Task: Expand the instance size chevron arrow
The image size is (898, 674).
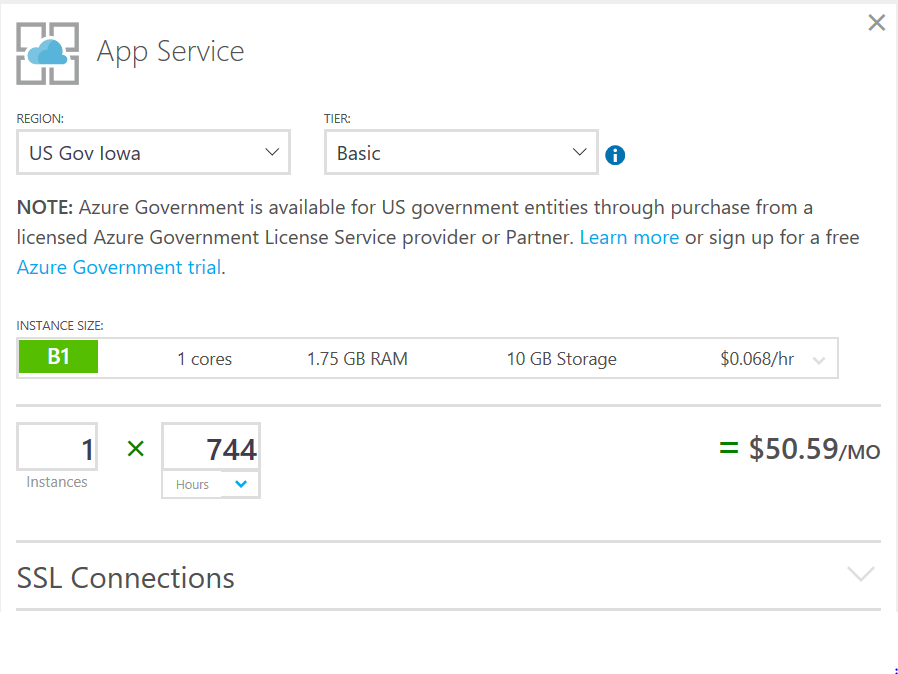Action: pos(819,361)
